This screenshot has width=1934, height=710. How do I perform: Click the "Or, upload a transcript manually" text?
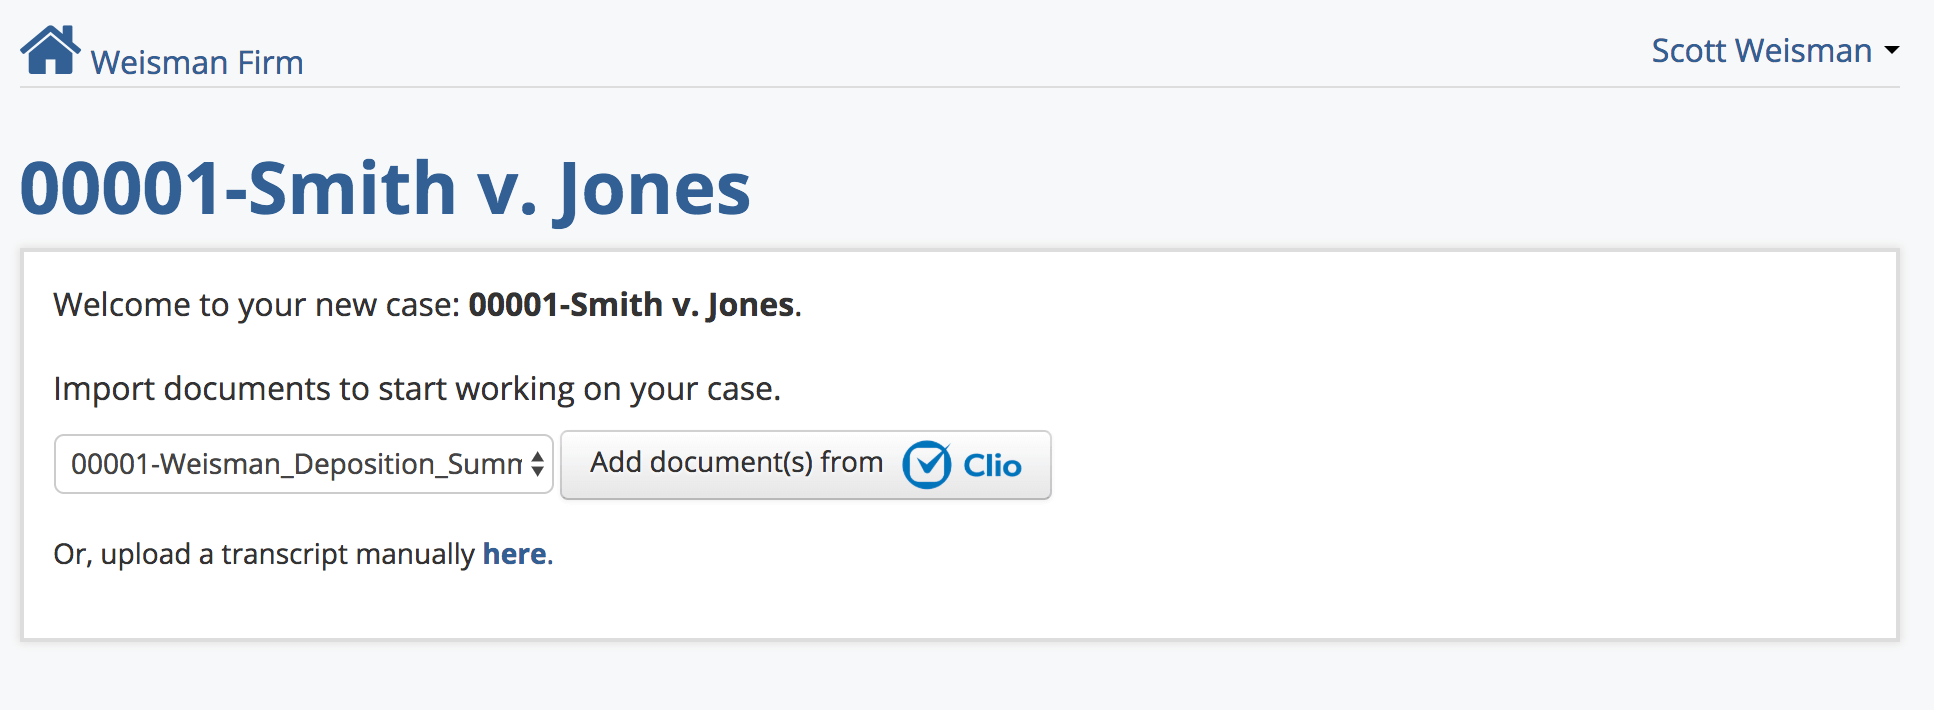point(264,554)
